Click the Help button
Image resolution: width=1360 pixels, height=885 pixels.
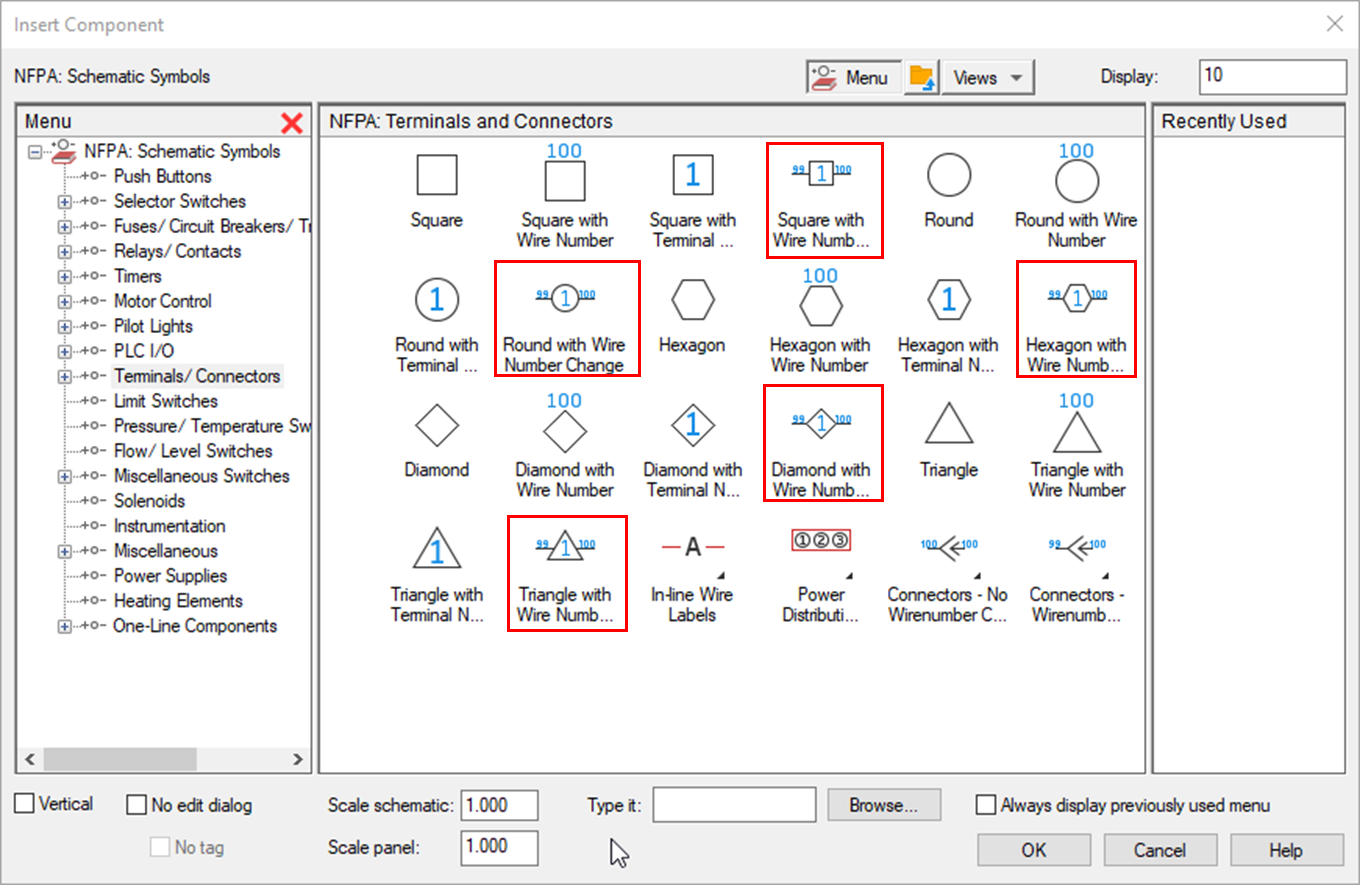[x=1286, y=850]
